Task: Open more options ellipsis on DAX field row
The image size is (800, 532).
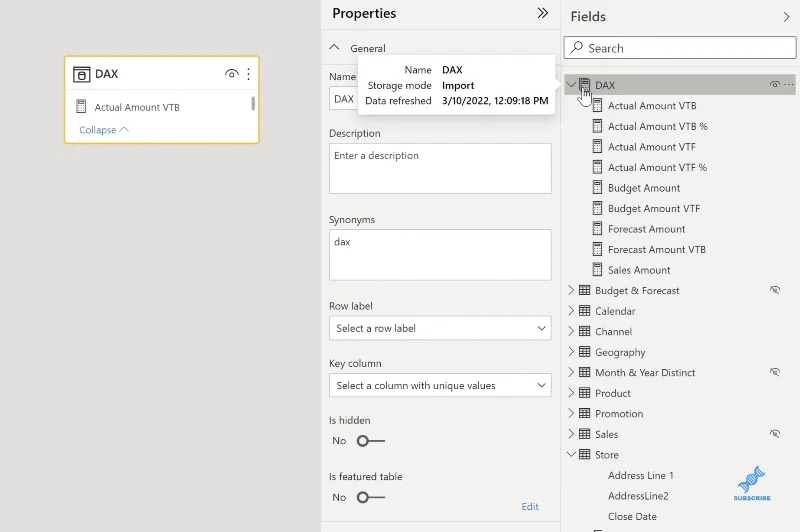Action: coord(789,85)
